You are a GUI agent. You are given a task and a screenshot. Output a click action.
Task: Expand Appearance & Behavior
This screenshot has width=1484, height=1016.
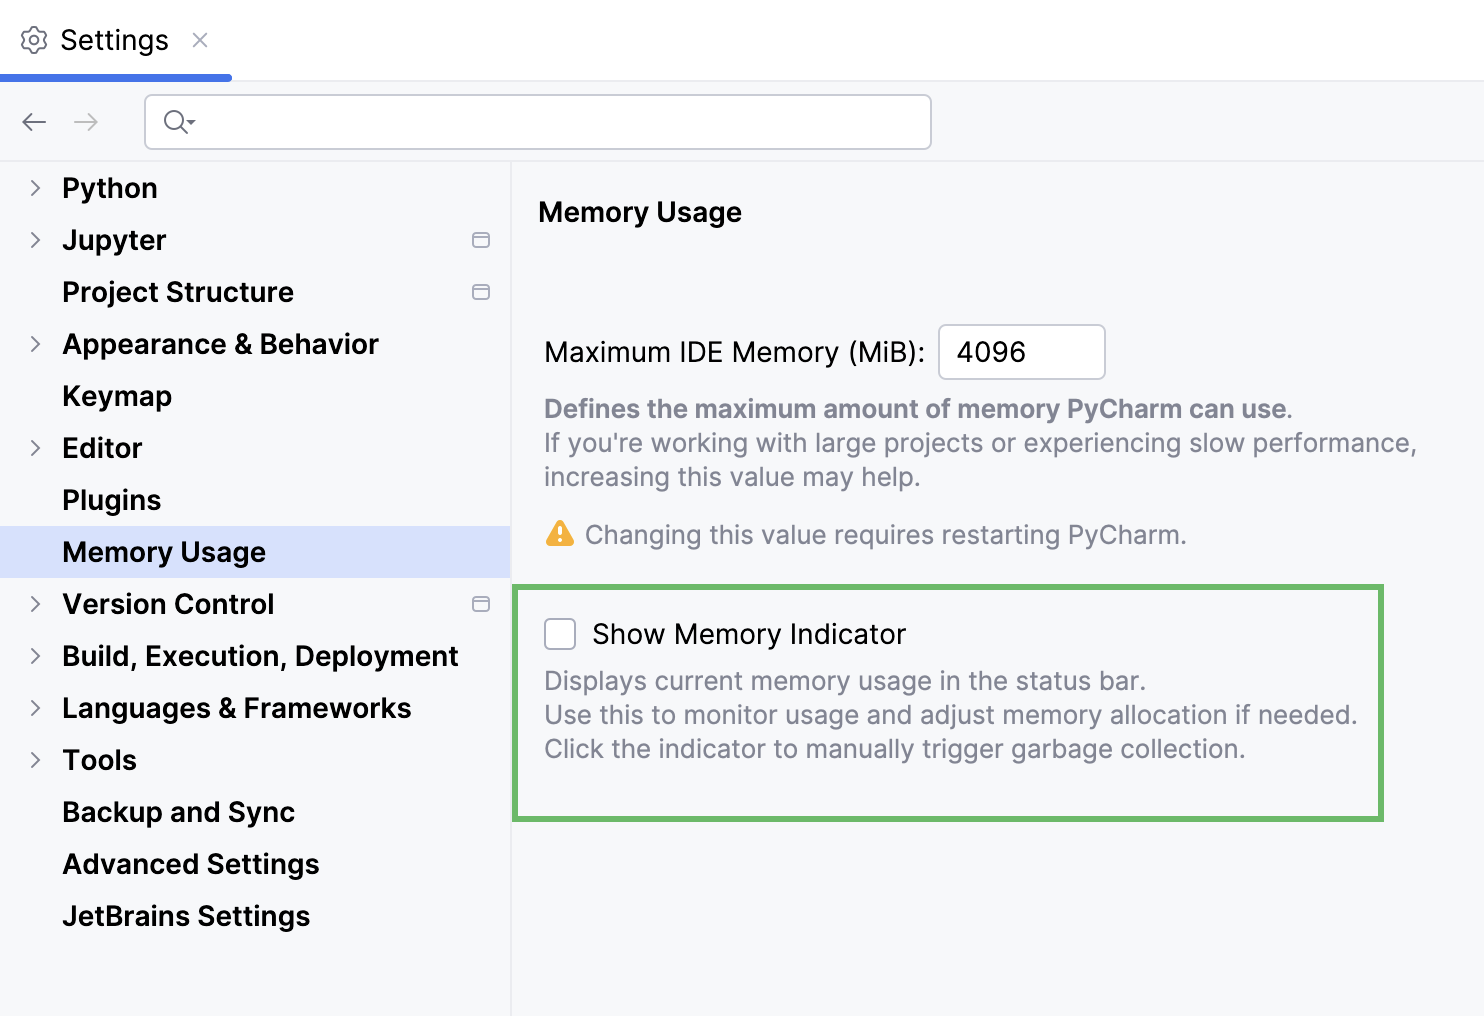(35, 343)
